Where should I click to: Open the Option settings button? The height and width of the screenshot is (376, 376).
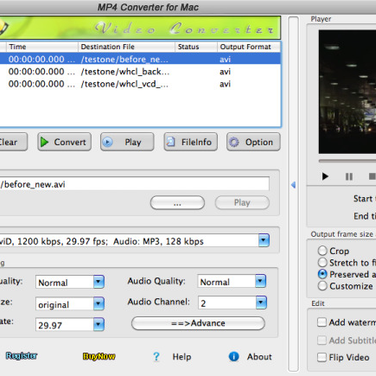(253, 142)
